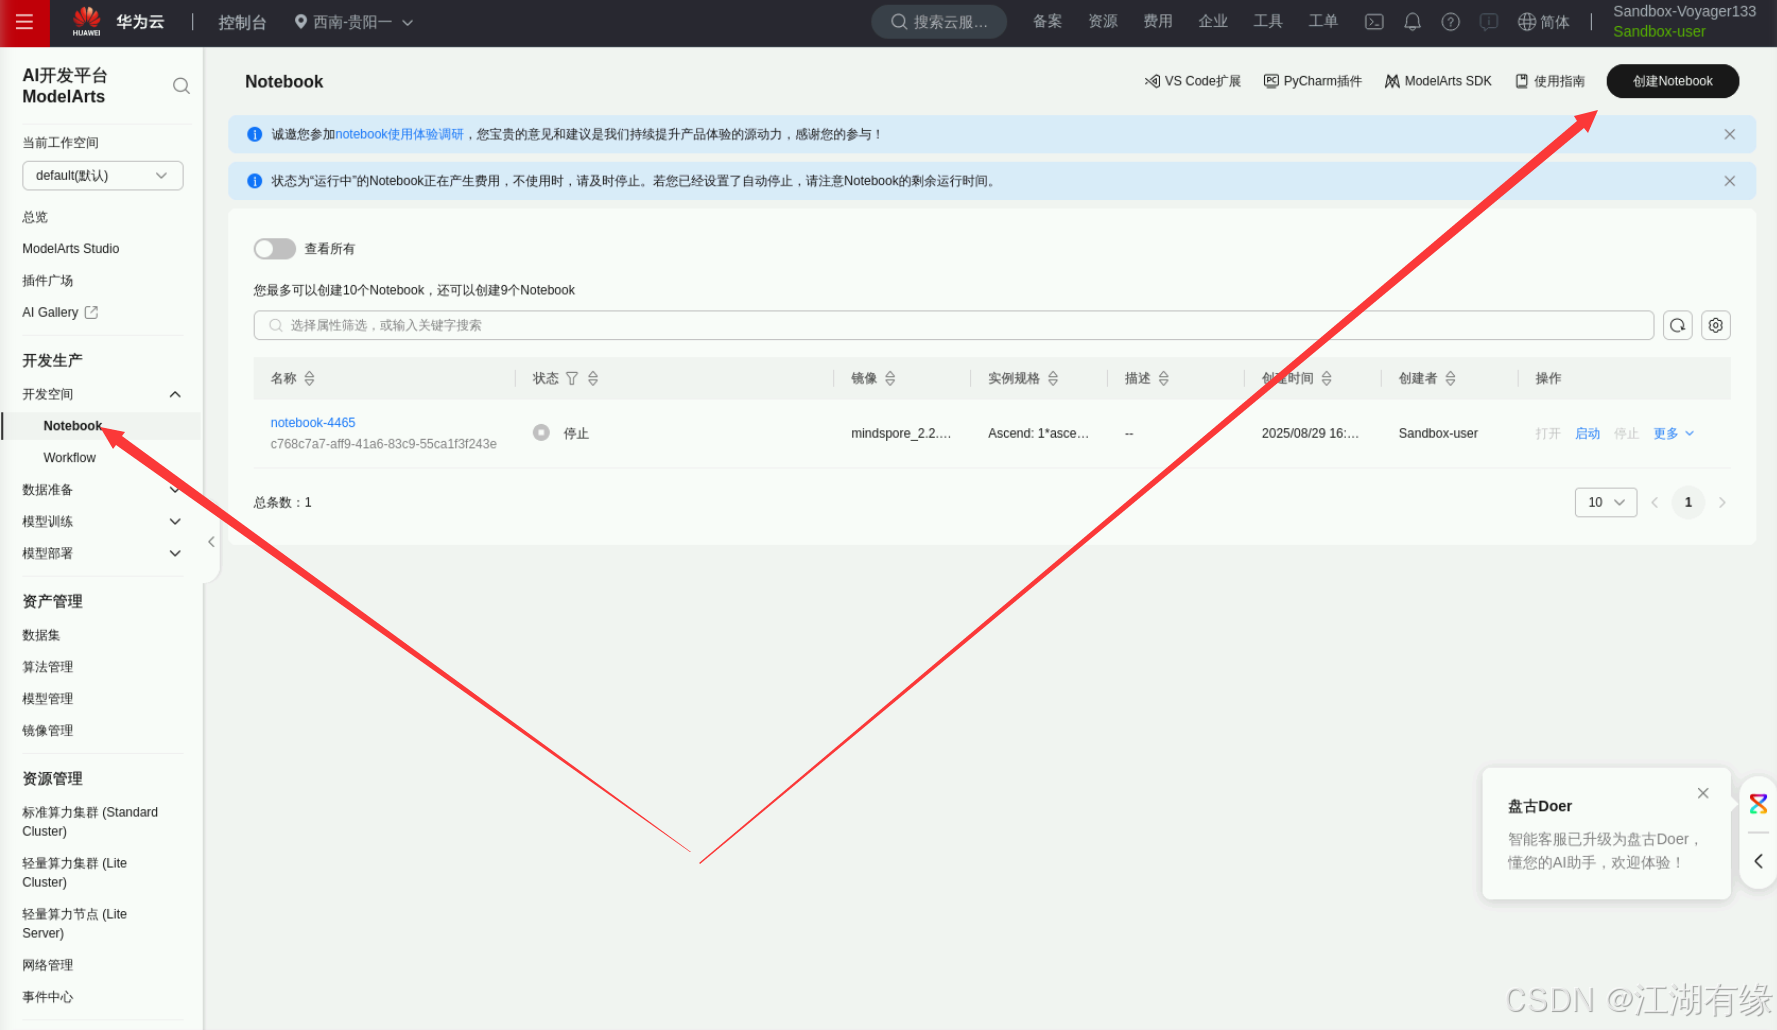
Task: Open the 企业 top menu
Action: (x=1212, y=21)
